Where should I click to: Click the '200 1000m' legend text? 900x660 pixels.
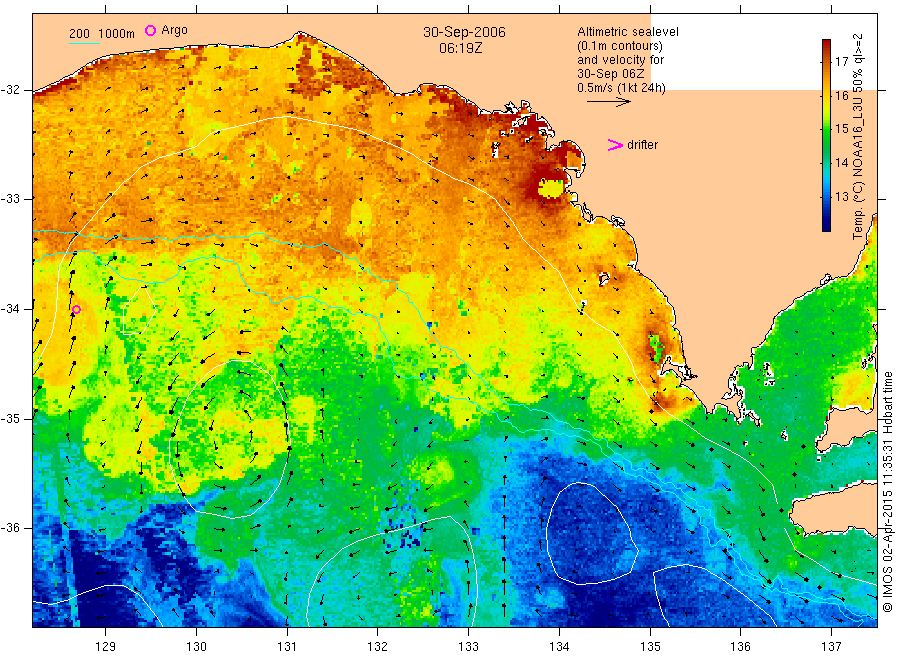pos(102,34)
